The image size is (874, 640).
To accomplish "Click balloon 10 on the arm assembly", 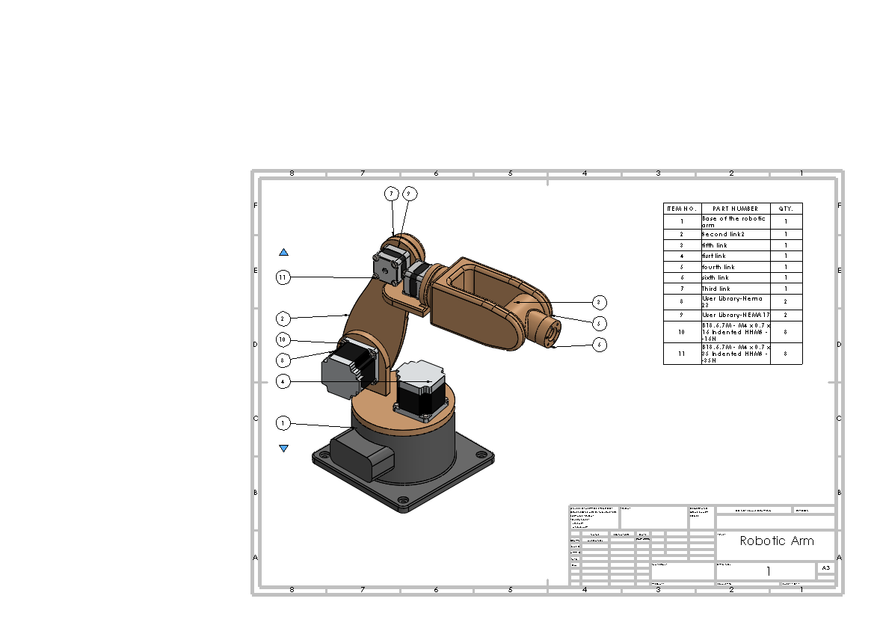I will pyautogui.click(x=283, y=337).
